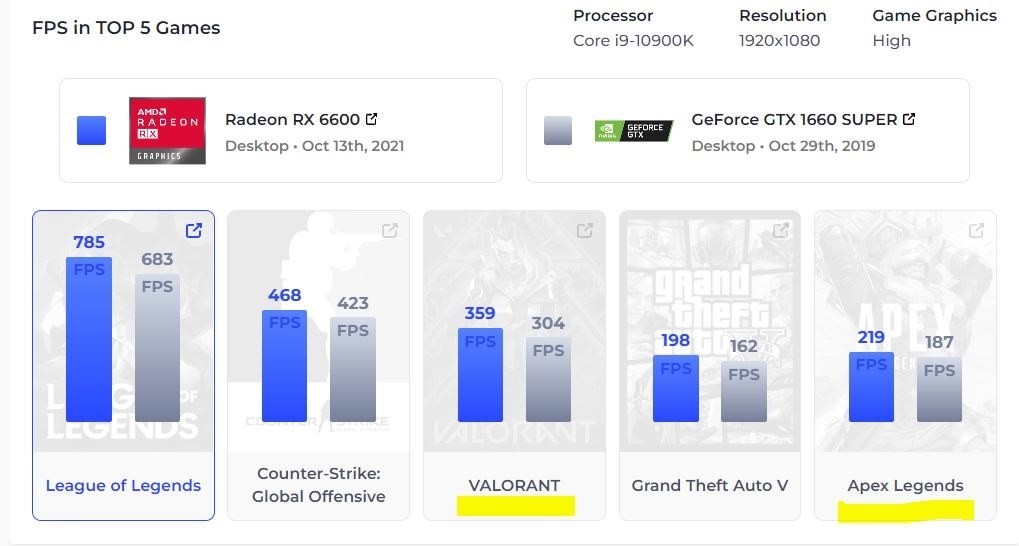This screenshot has height=546, width=1019.
Task: Click the AMD Radeon RX graphics logo
Action: tap(167, 131)
